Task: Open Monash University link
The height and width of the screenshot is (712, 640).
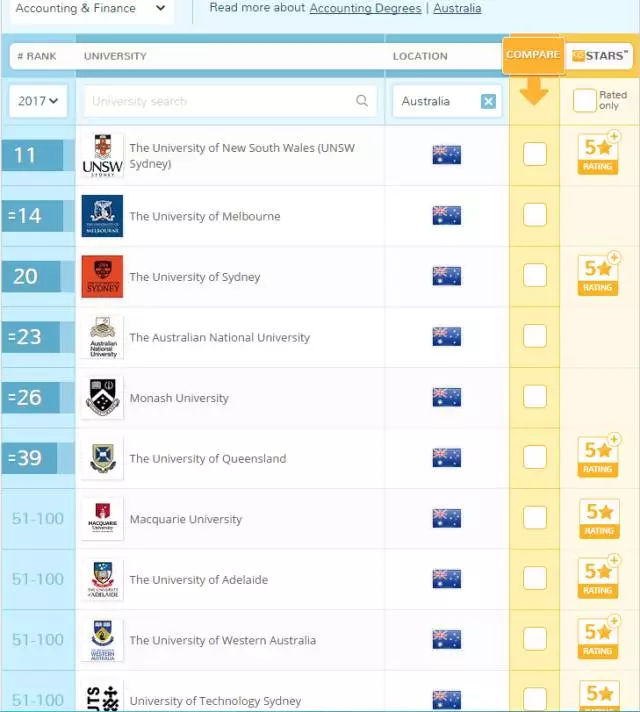Action: coord(179,398)
